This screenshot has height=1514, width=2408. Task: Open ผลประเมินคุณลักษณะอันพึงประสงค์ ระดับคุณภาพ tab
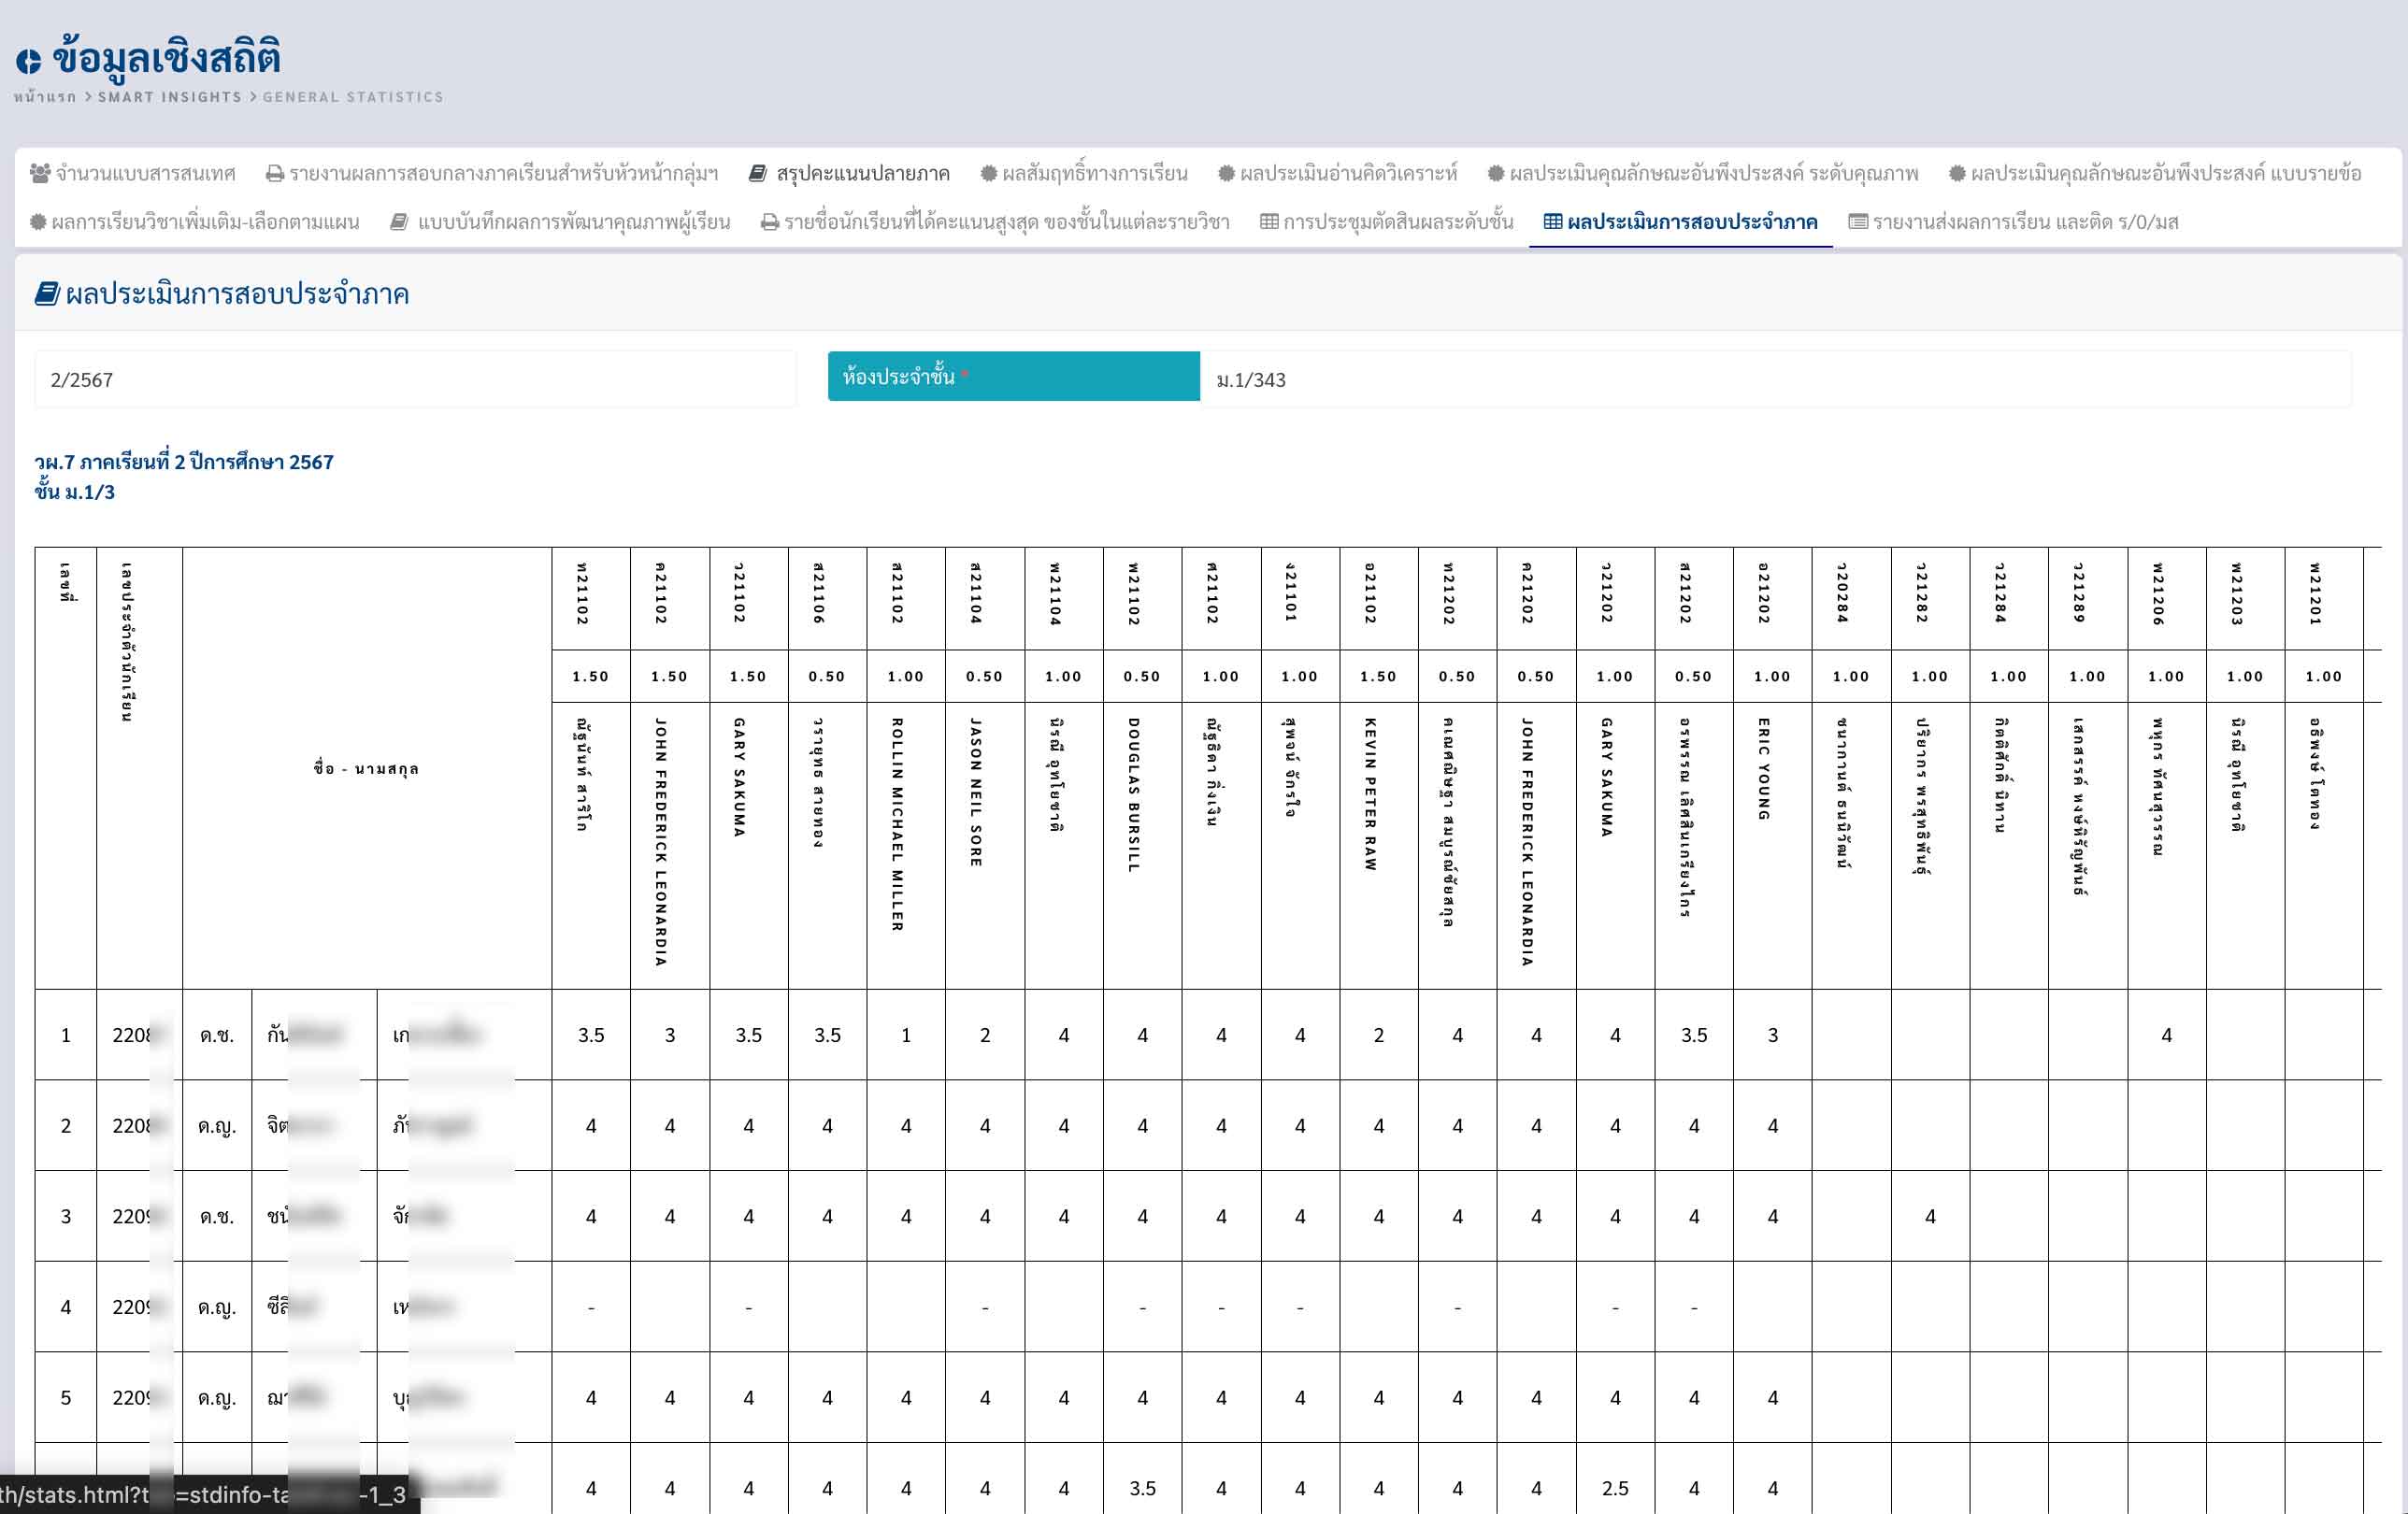[x=1703, y=173]
